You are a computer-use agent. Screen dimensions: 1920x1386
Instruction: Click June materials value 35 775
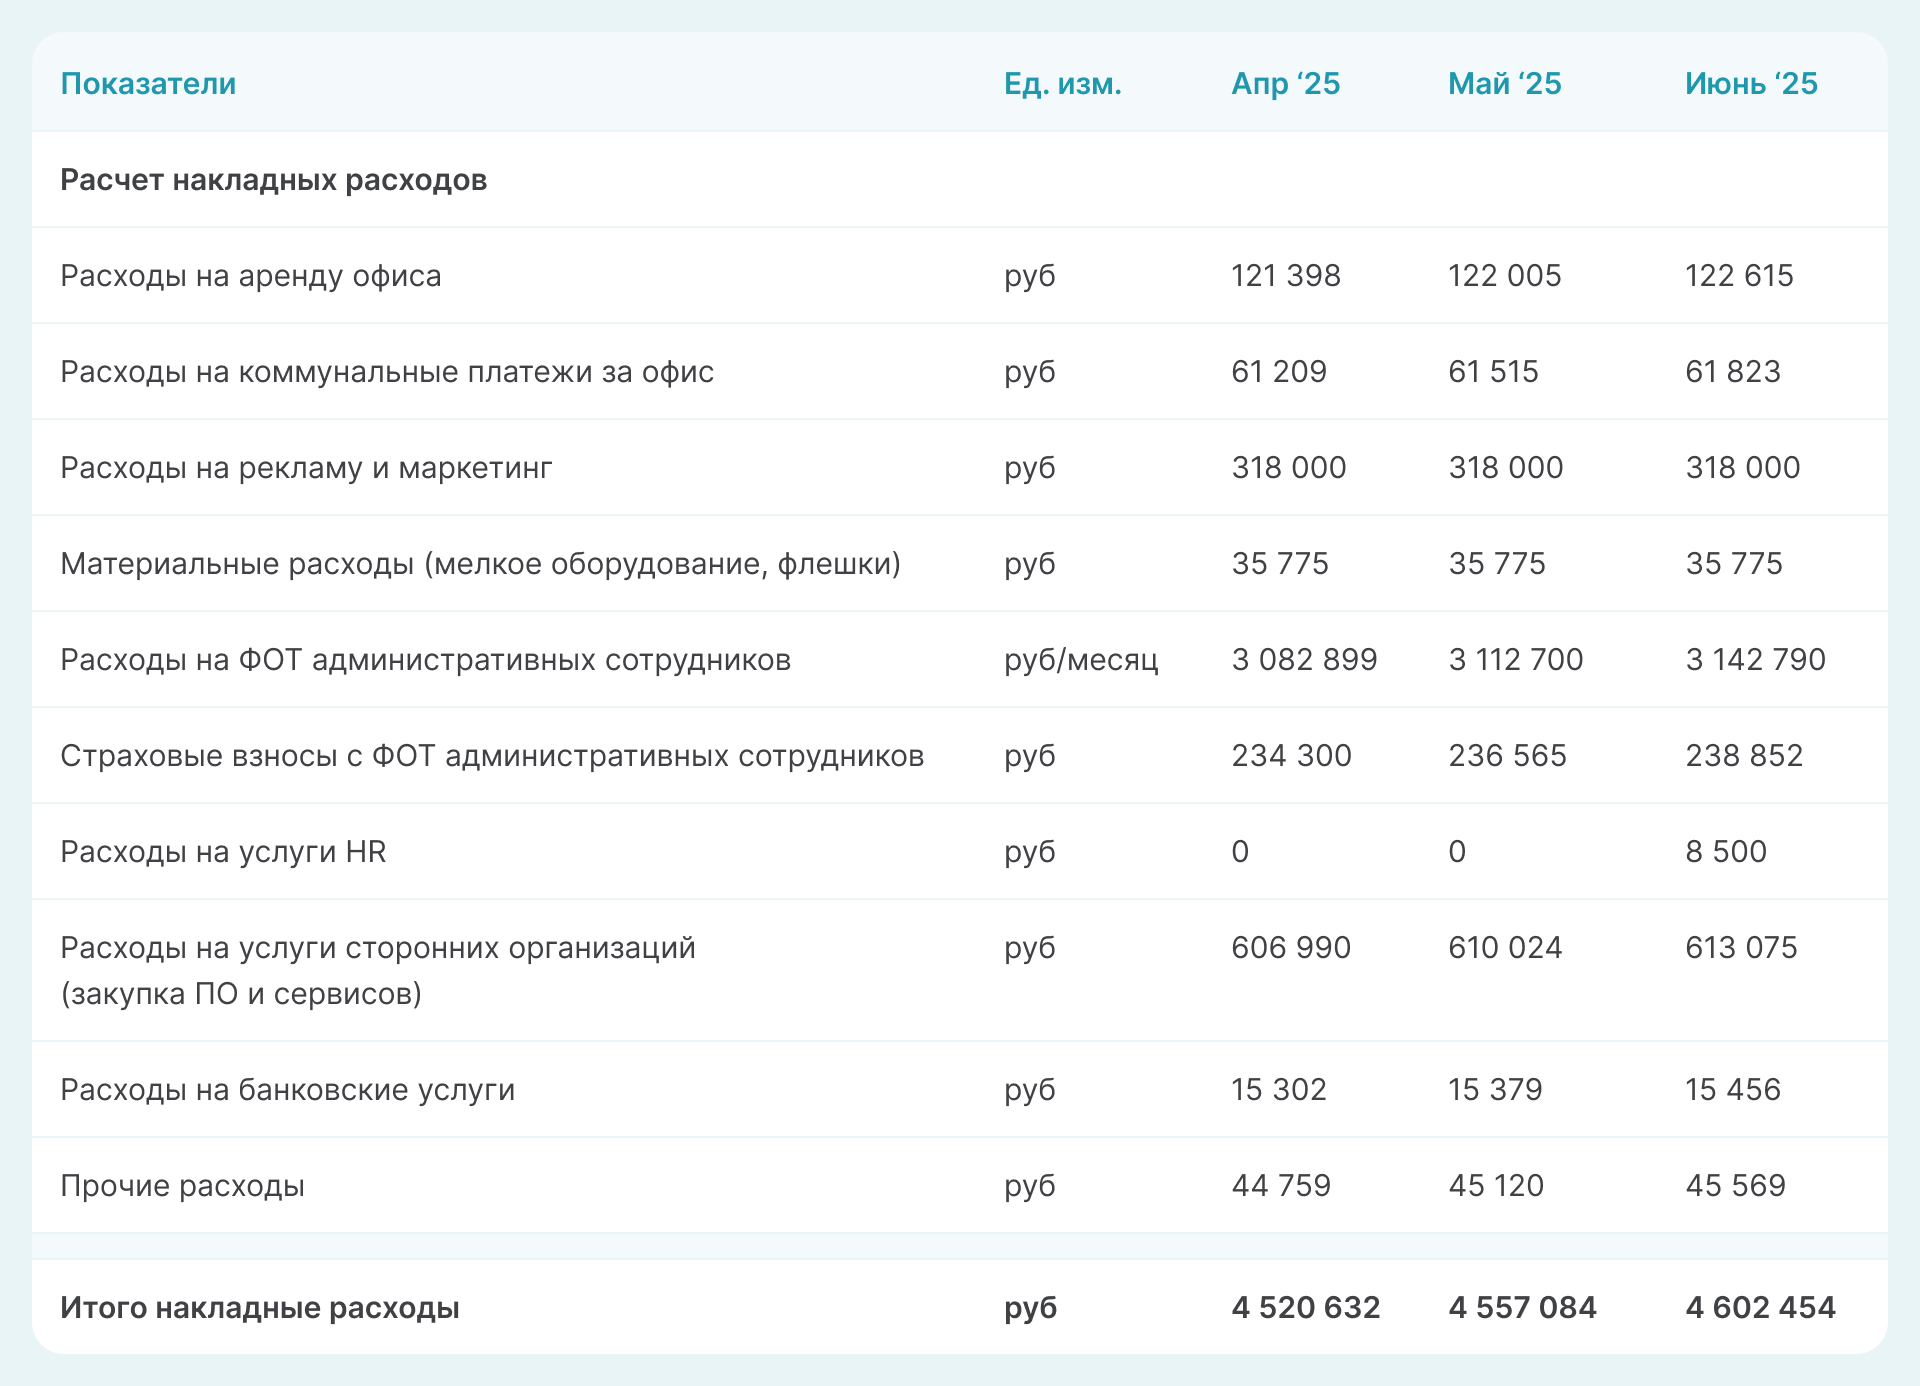coord(1733,564)
